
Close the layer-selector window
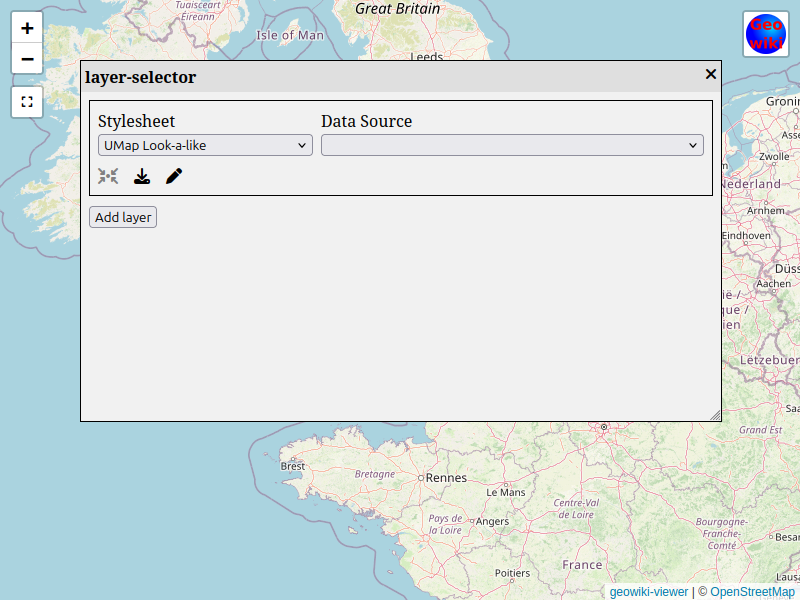[711, 74]
